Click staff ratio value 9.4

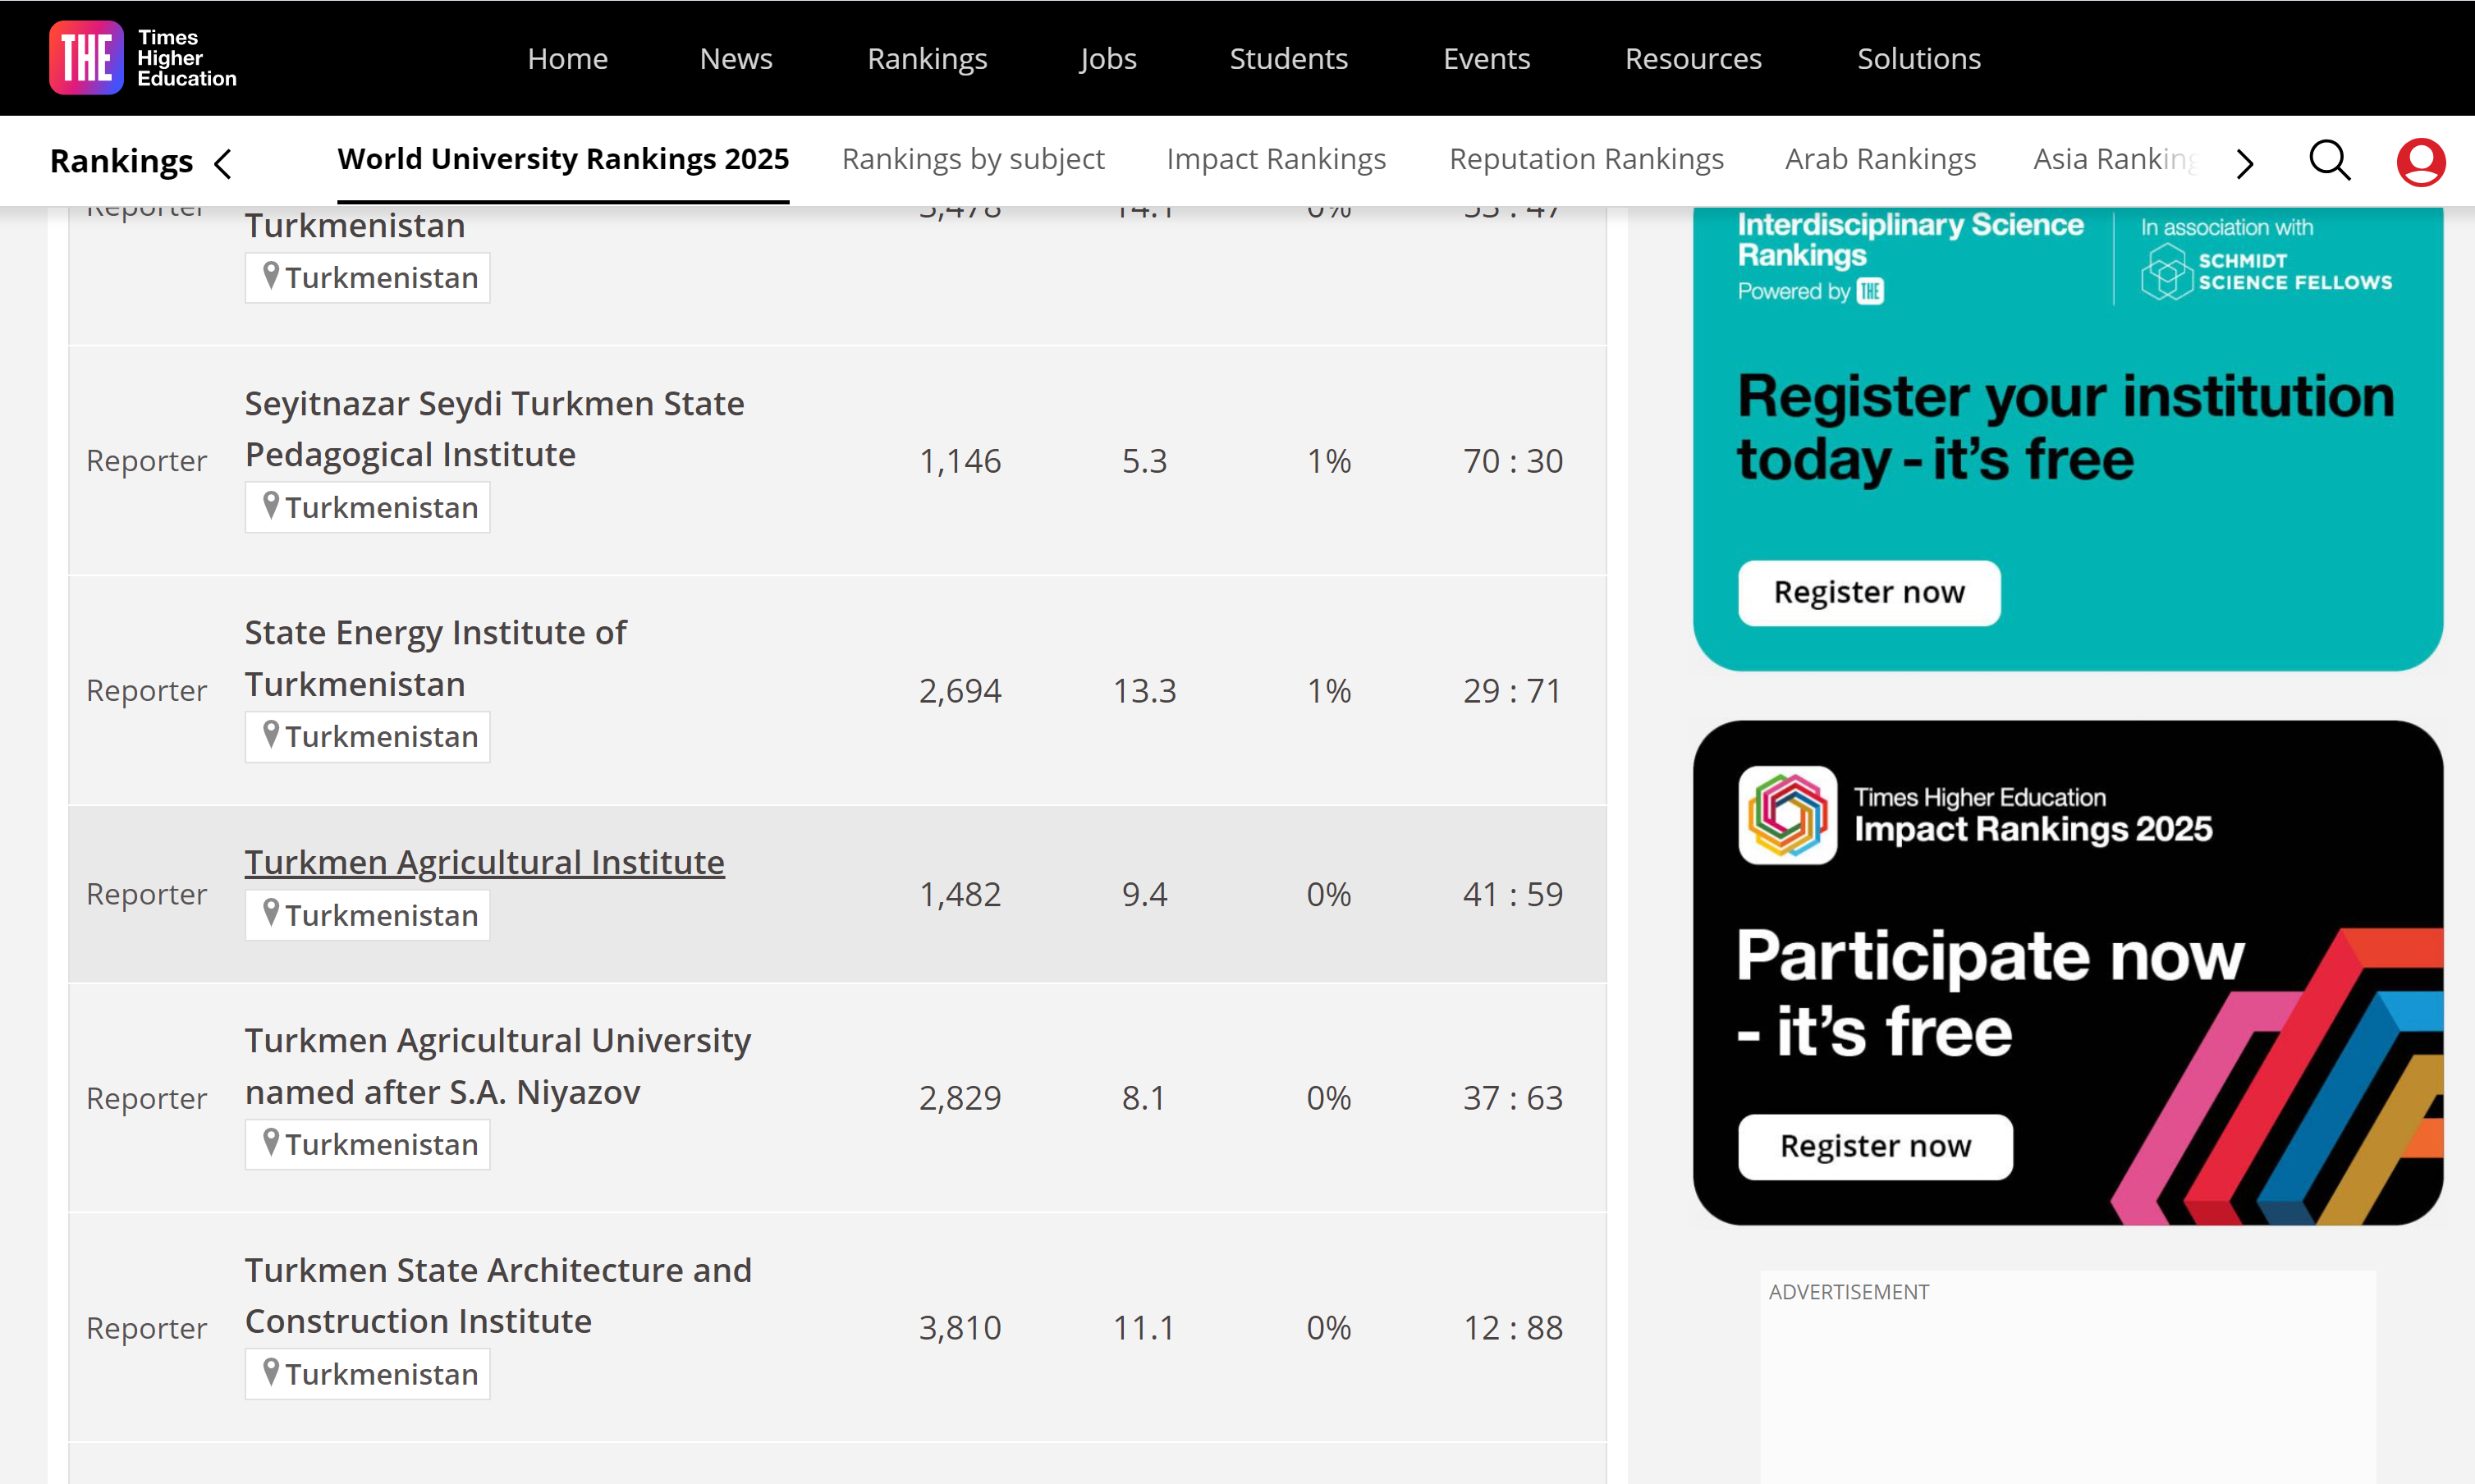(x=1144, y=894)
